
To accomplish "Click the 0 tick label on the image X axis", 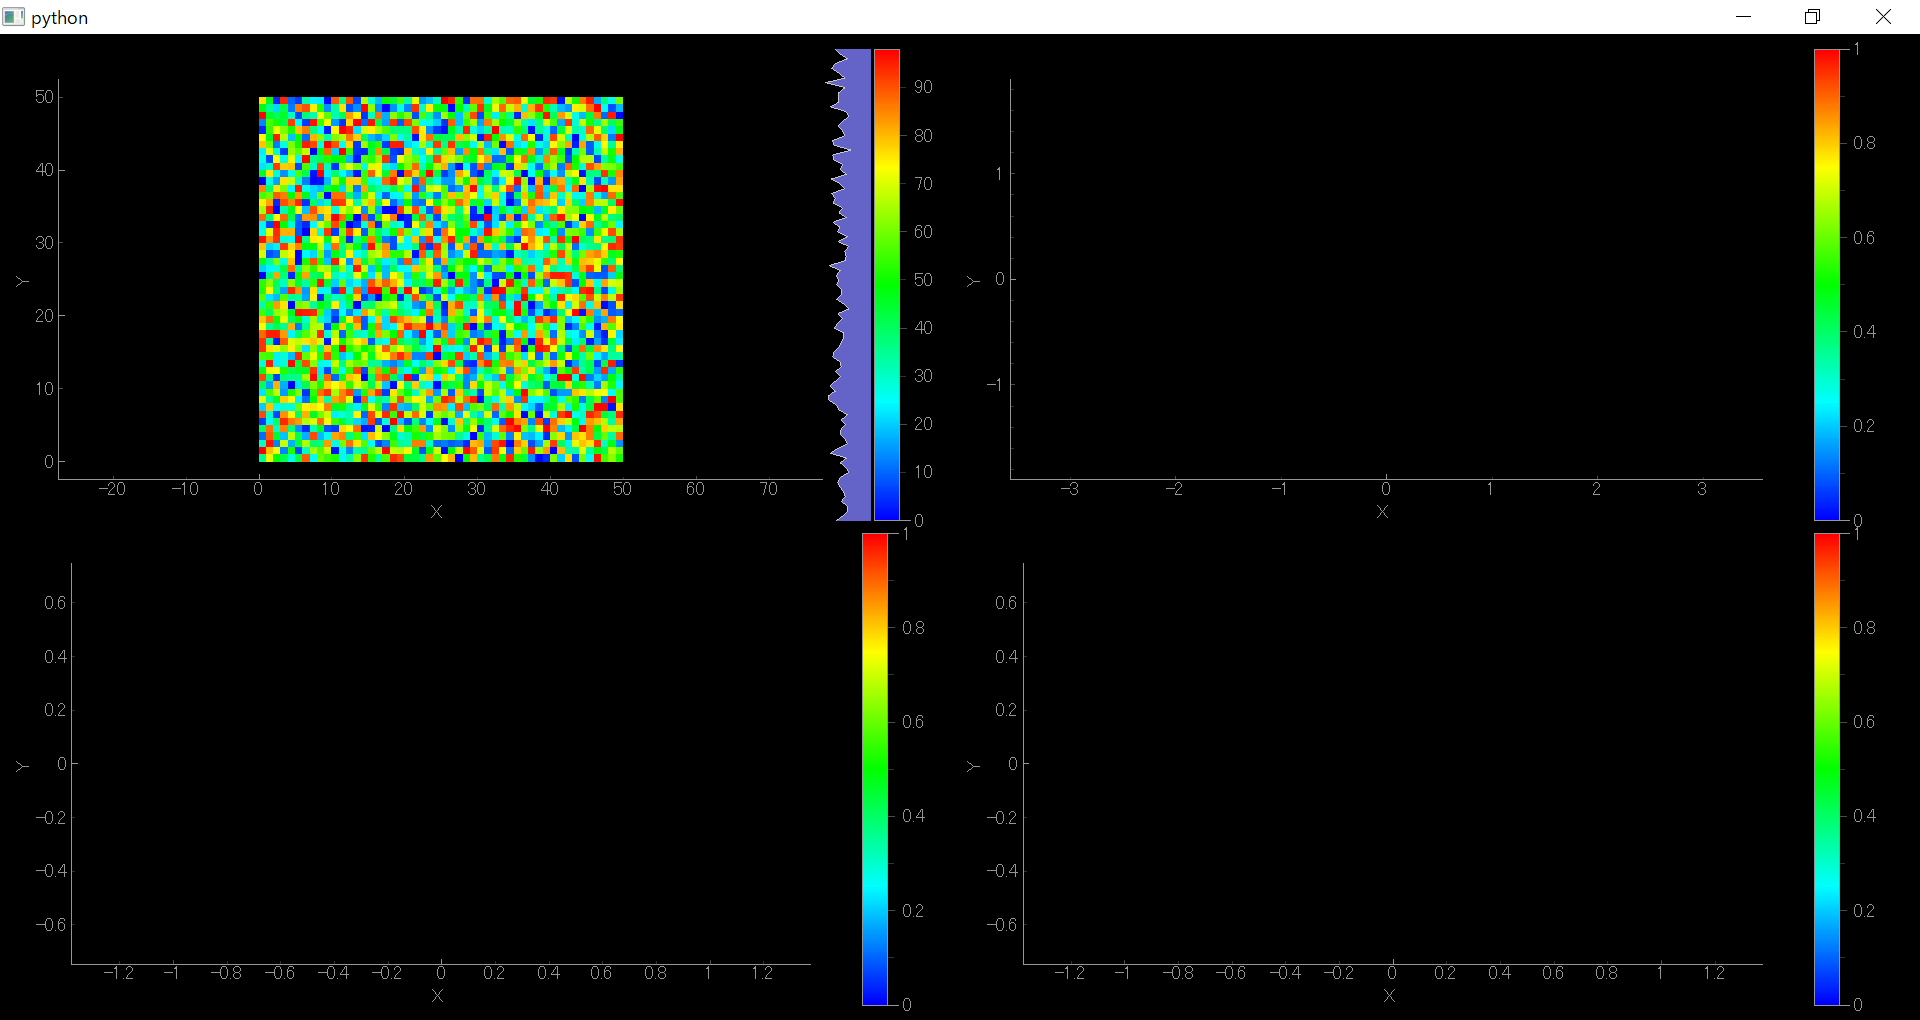I will click(x=257, y=489).
